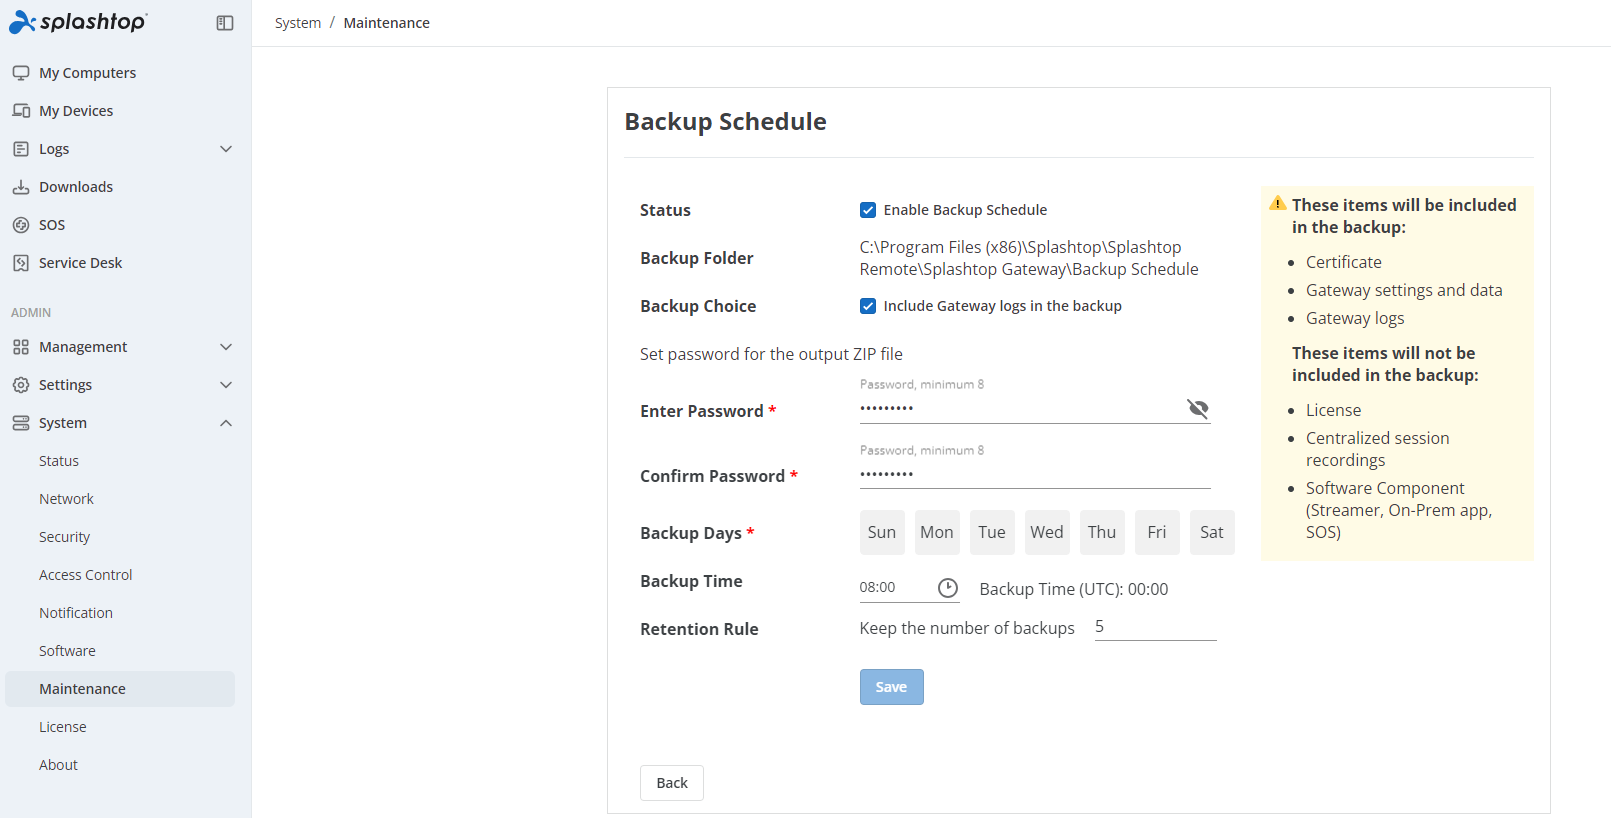1611x818 pixels.
Task: Uncheck Include Gateway logs in backup
Action: [x=868, y=306]
